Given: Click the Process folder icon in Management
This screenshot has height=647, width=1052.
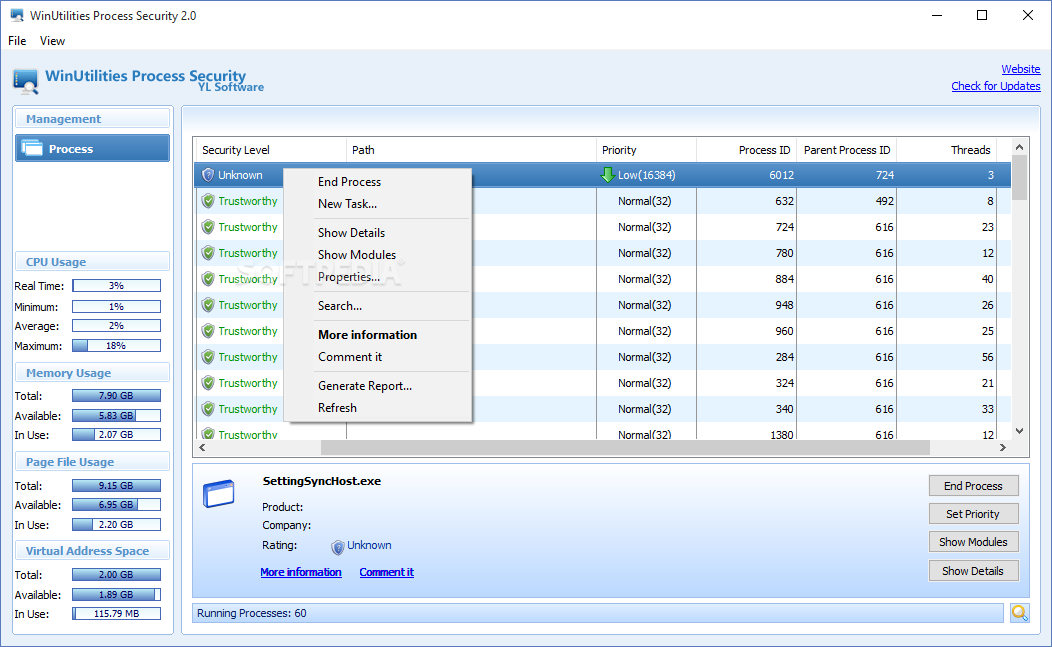Looking at the screenshot, I should click(x=32, y=148).
